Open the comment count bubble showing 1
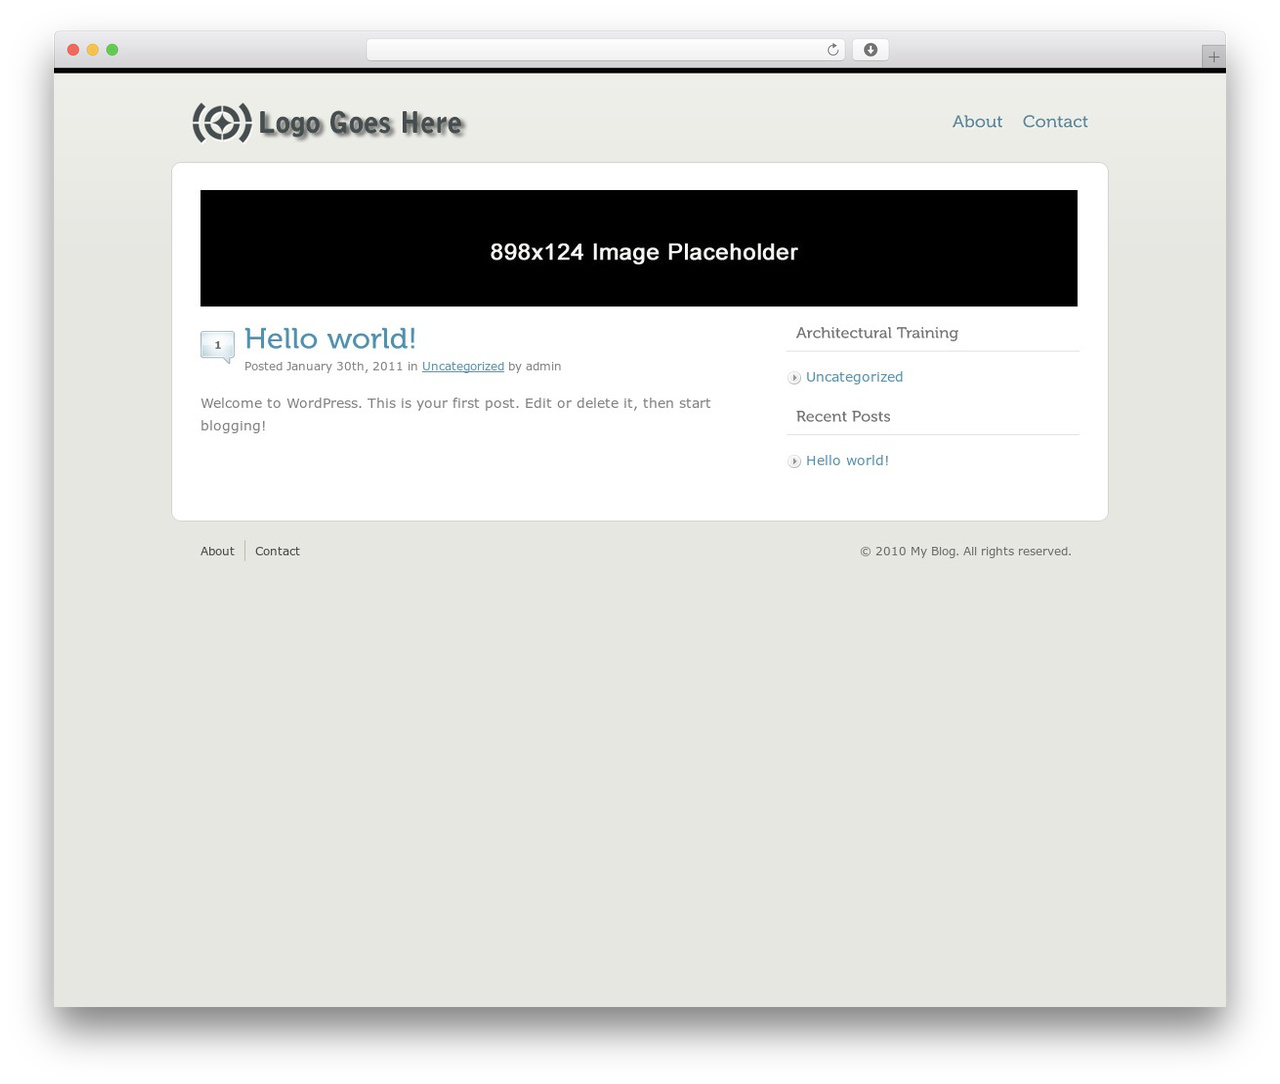 (x=218, y=346)
